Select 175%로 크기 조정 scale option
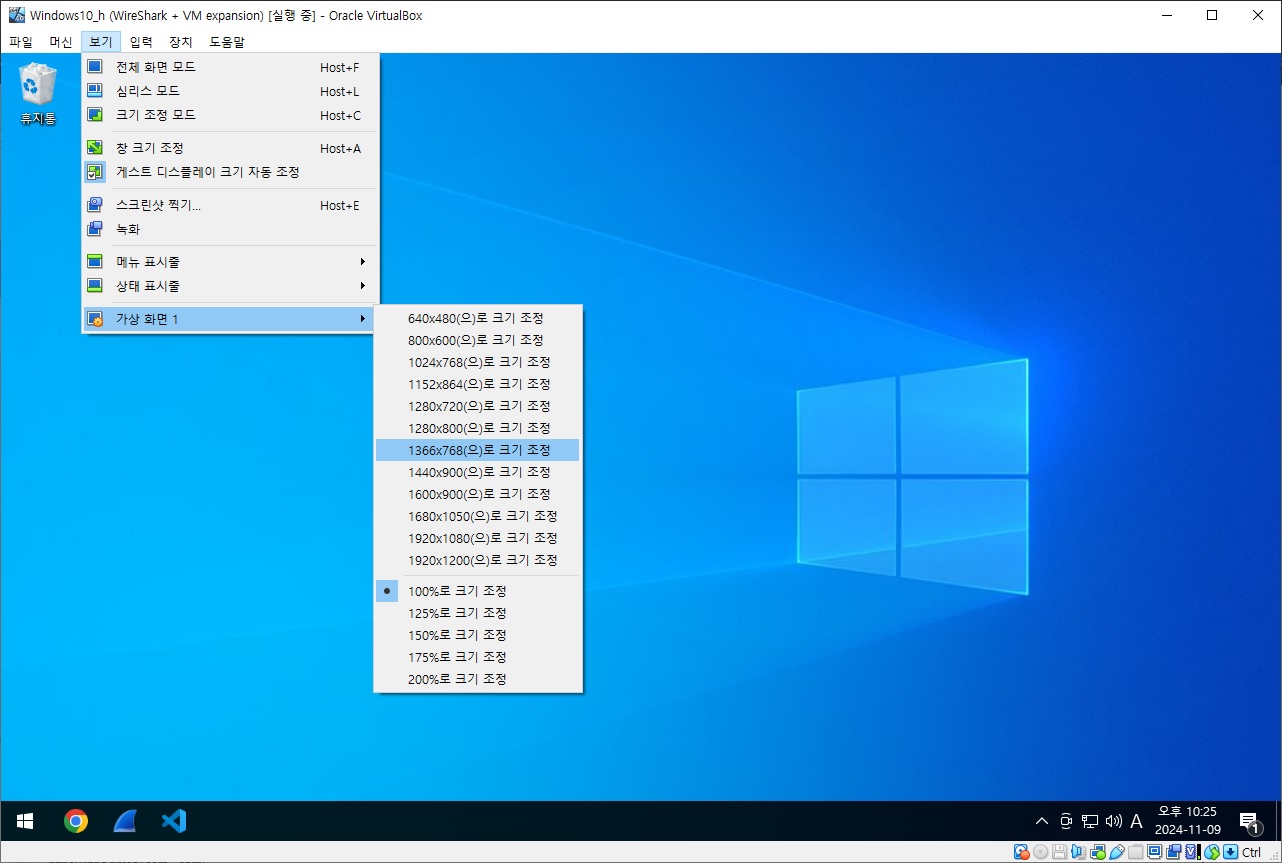Image resolution: width=1282 pixels, height=863 pixels. click(x=478, y=657)
